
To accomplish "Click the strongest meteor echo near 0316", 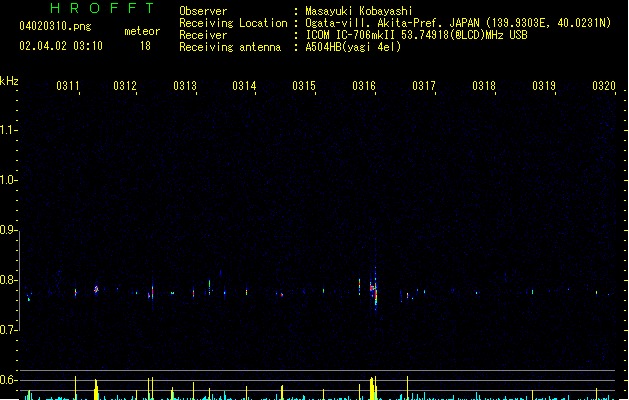I will pos(374,290).
